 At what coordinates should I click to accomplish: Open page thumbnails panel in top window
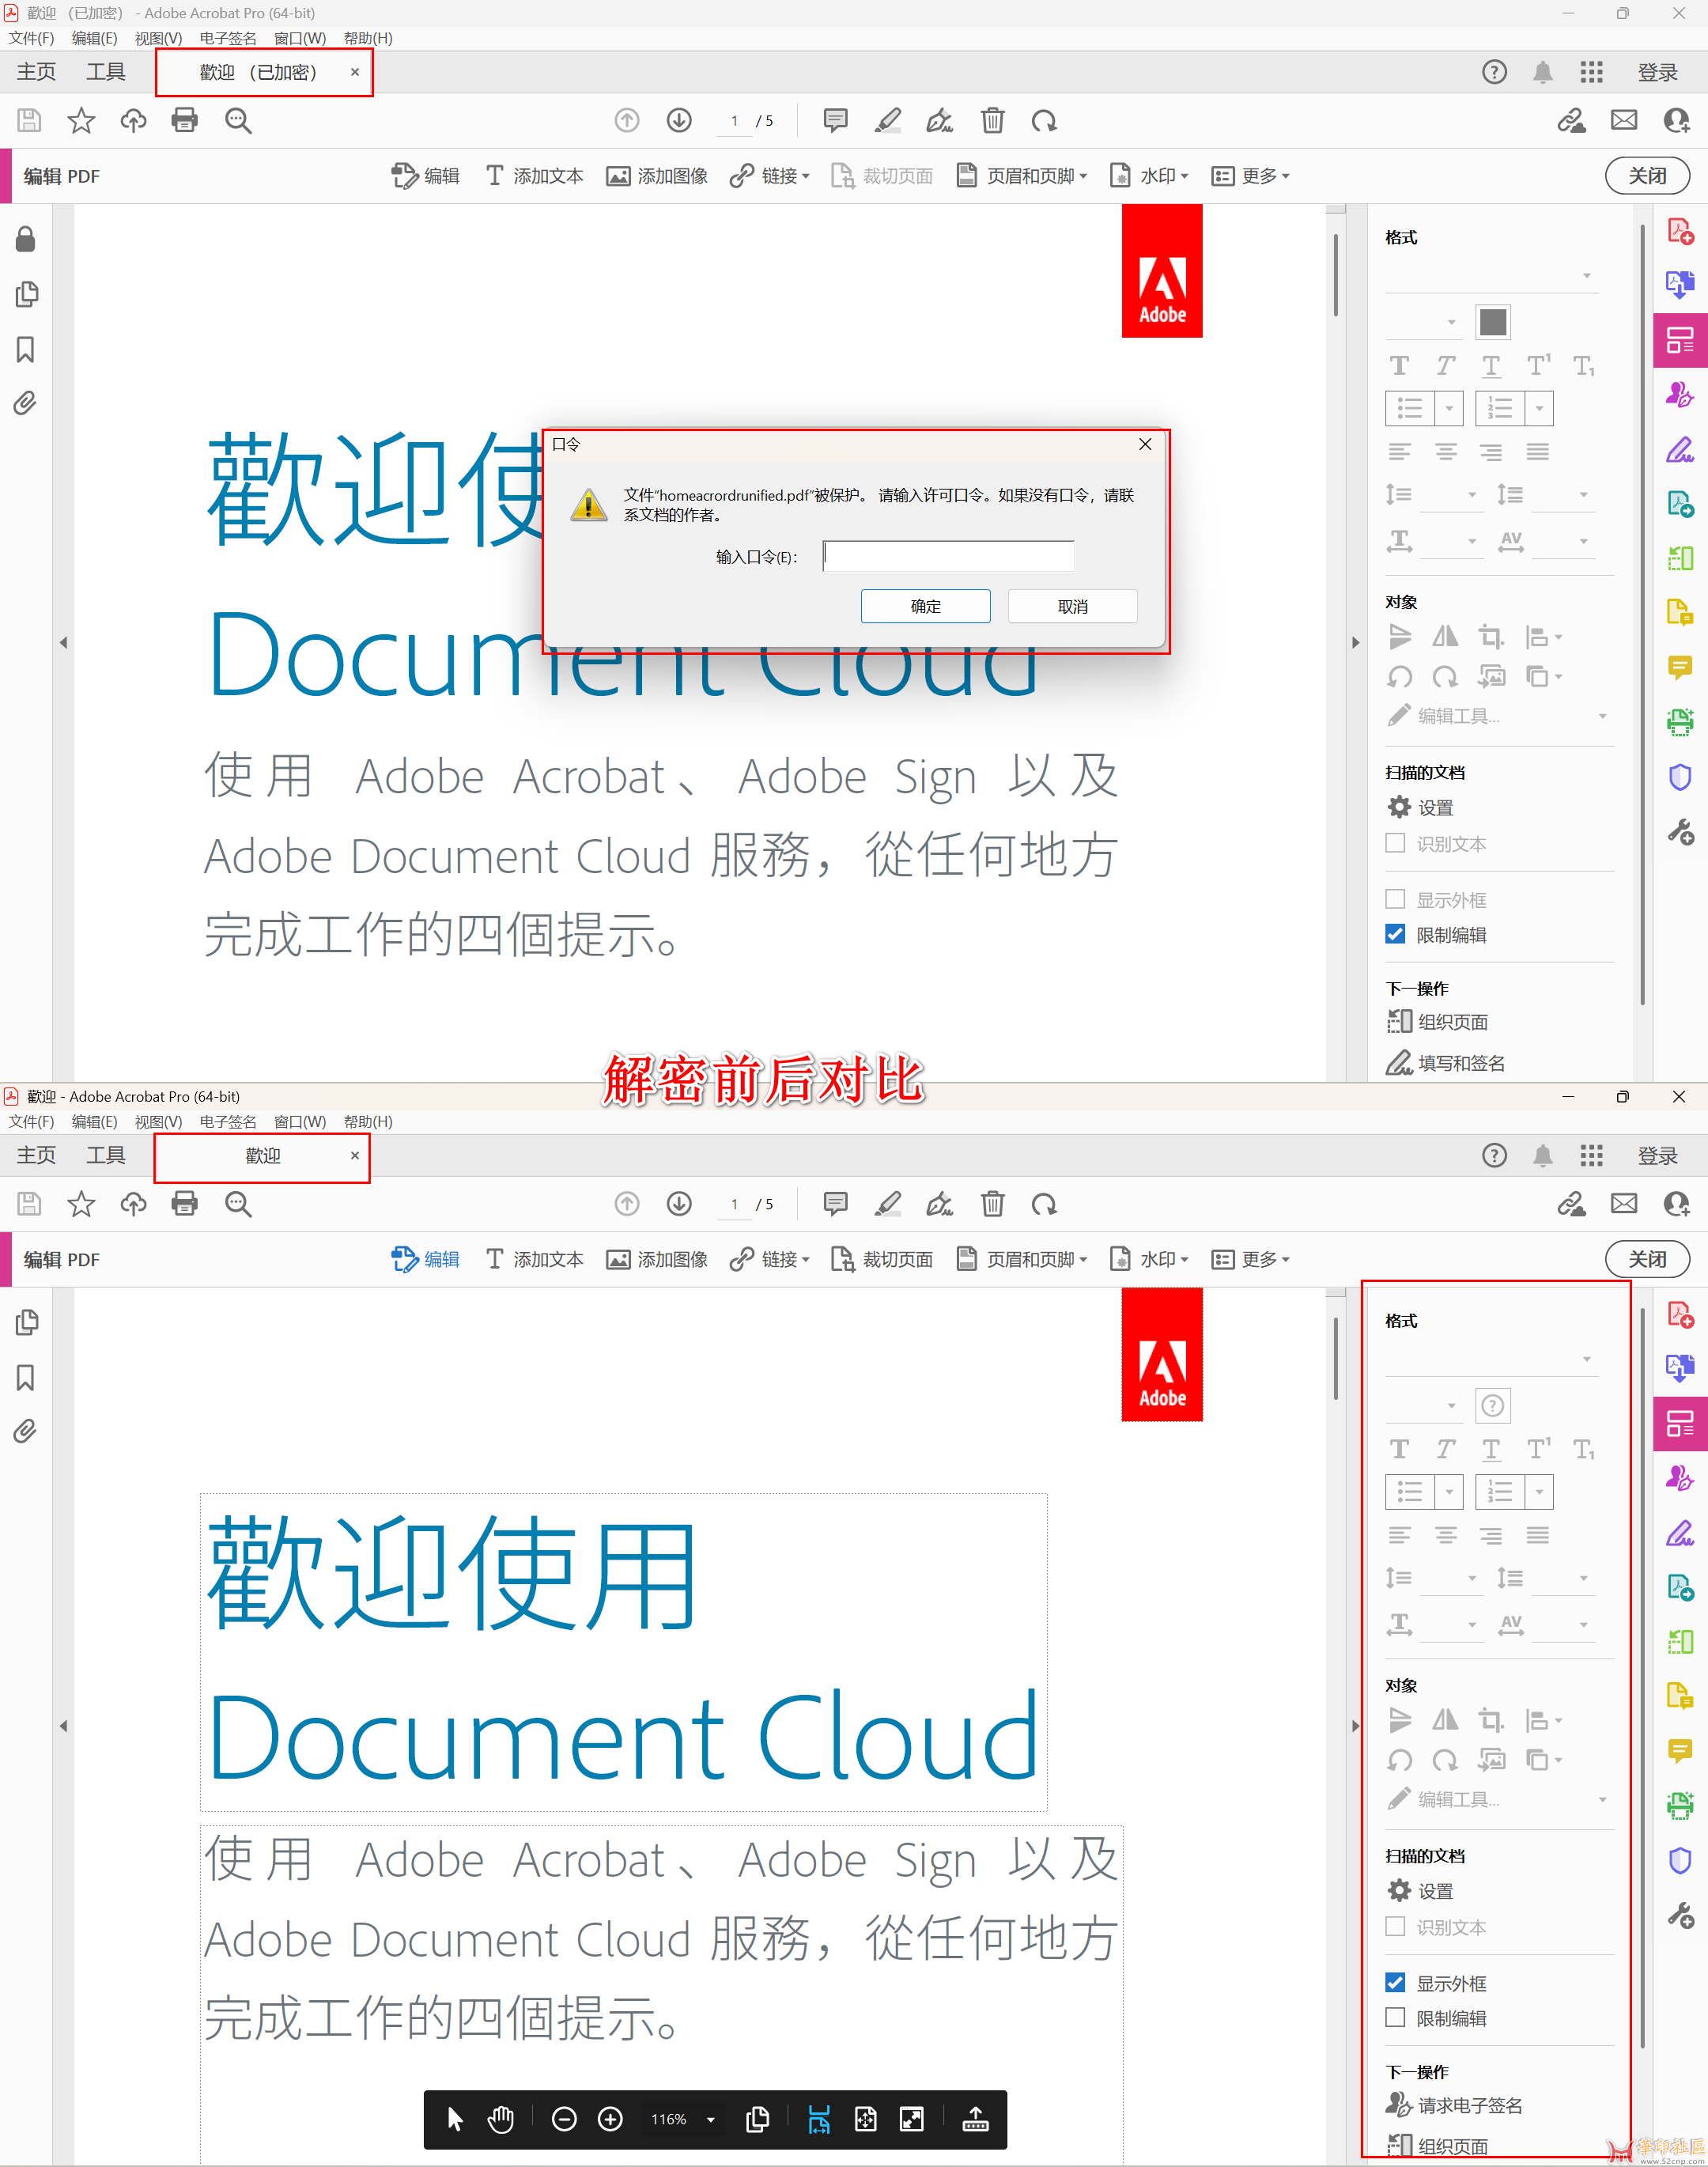click(26, 294)
